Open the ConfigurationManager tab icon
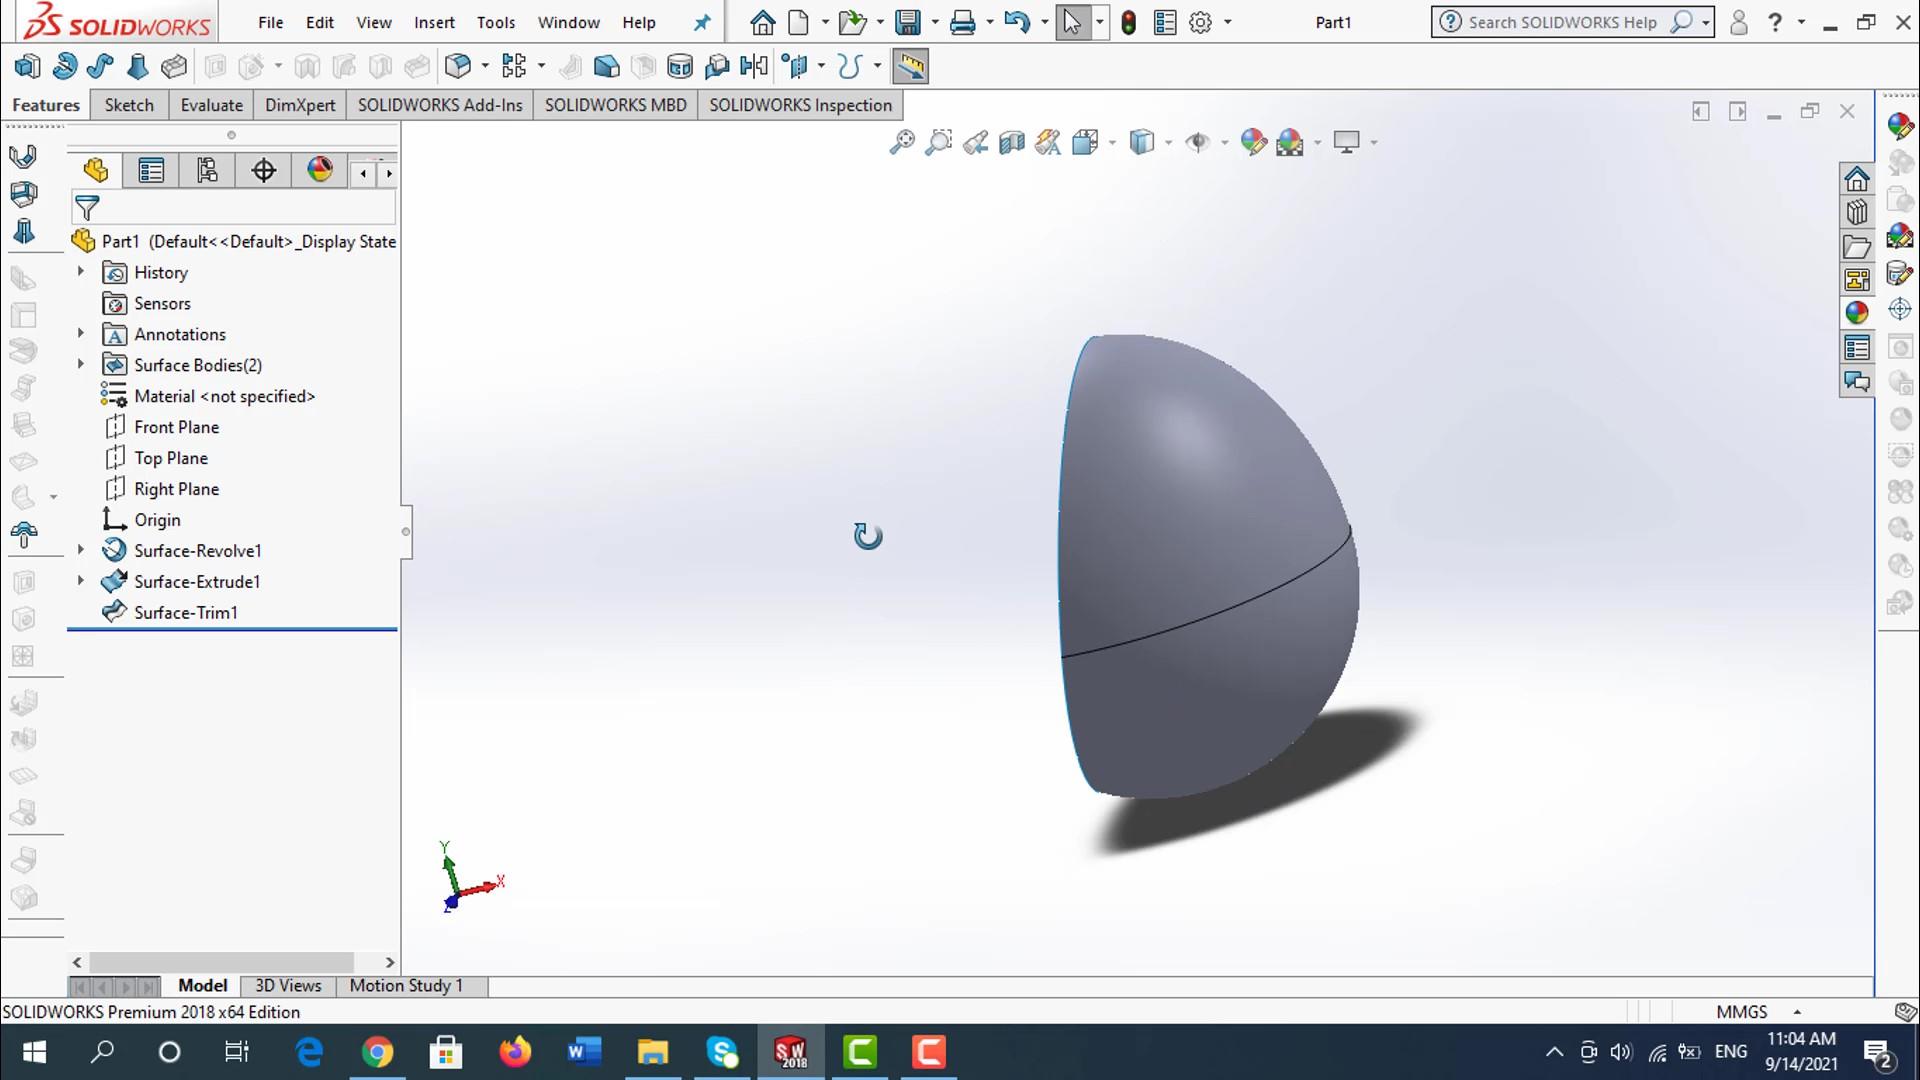 pyautogui.click(x=207, y=171)
